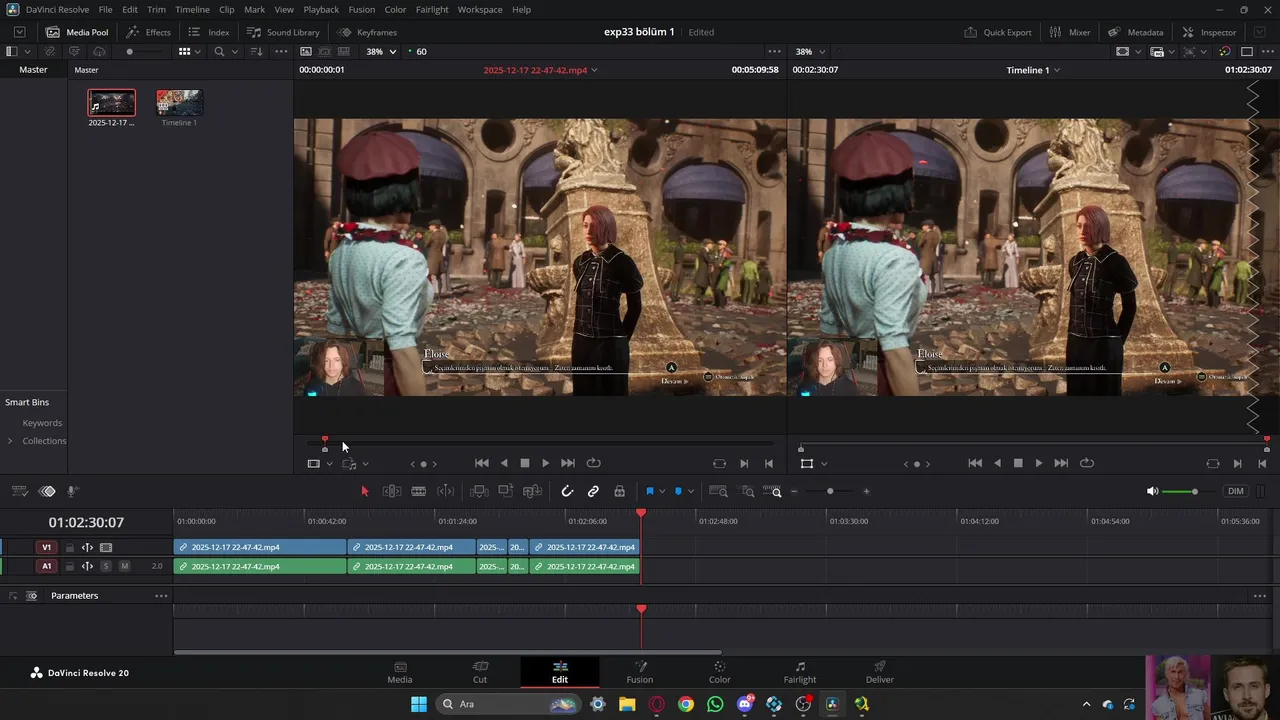Toggle Auto Track Selector on V1
The width and height of the screenshot is (1280, 720).
pos(87,548)
